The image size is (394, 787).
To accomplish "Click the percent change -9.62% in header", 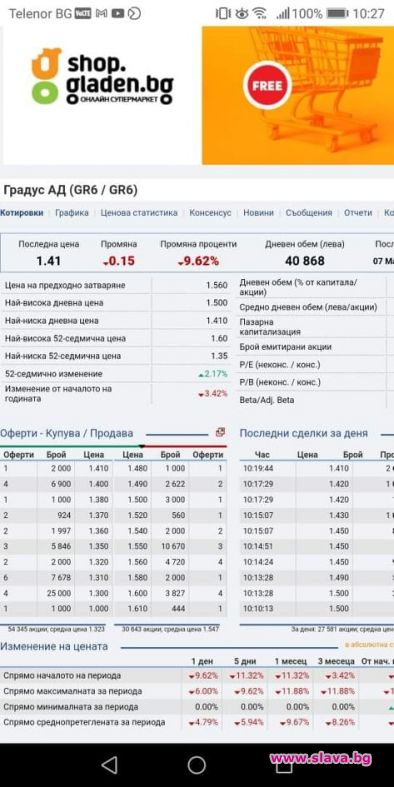I will [198, 261].
